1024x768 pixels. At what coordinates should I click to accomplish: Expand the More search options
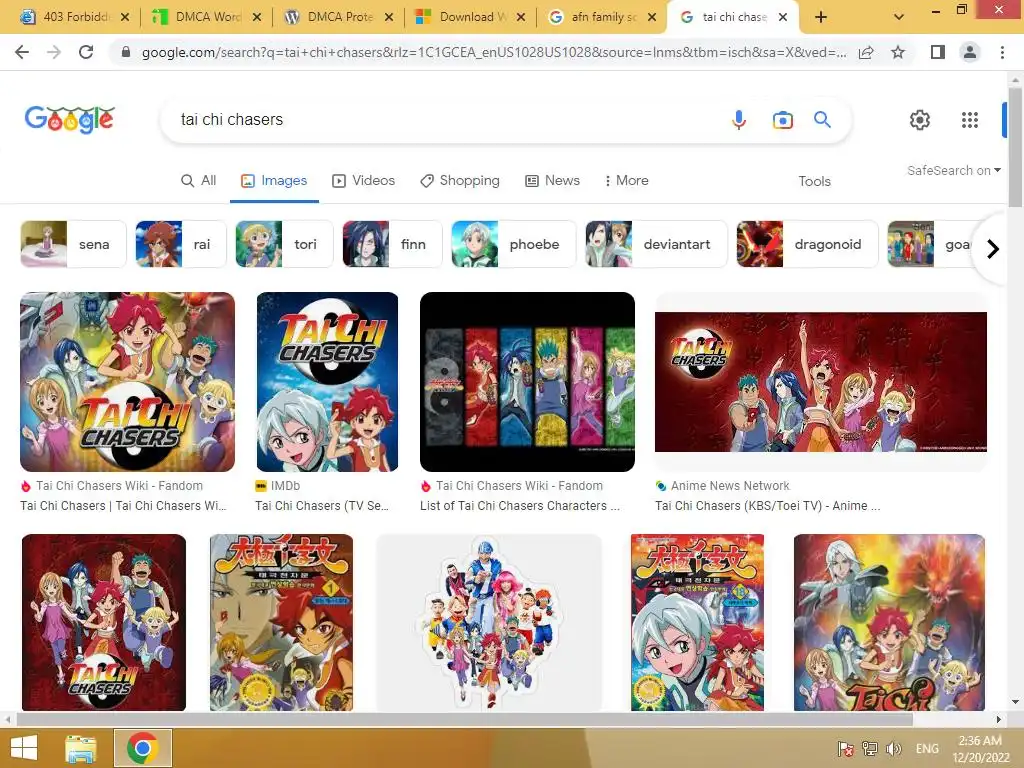[626, 181]
